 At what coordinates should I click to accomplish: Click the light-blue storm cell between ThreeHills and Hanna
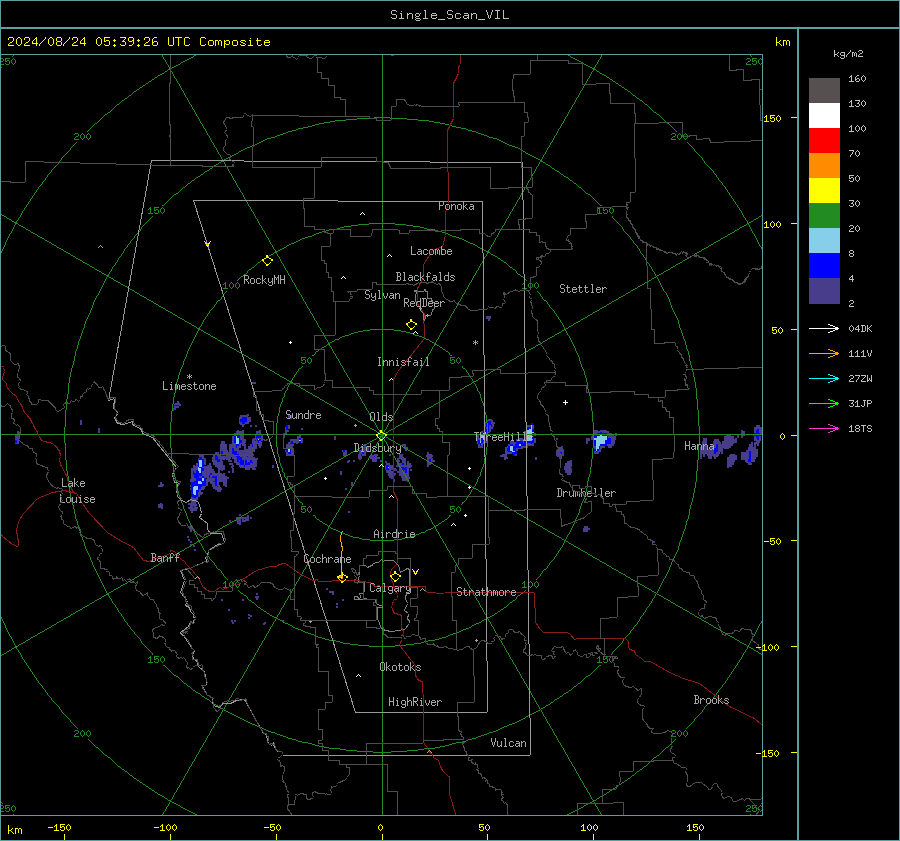pos(601,441)
